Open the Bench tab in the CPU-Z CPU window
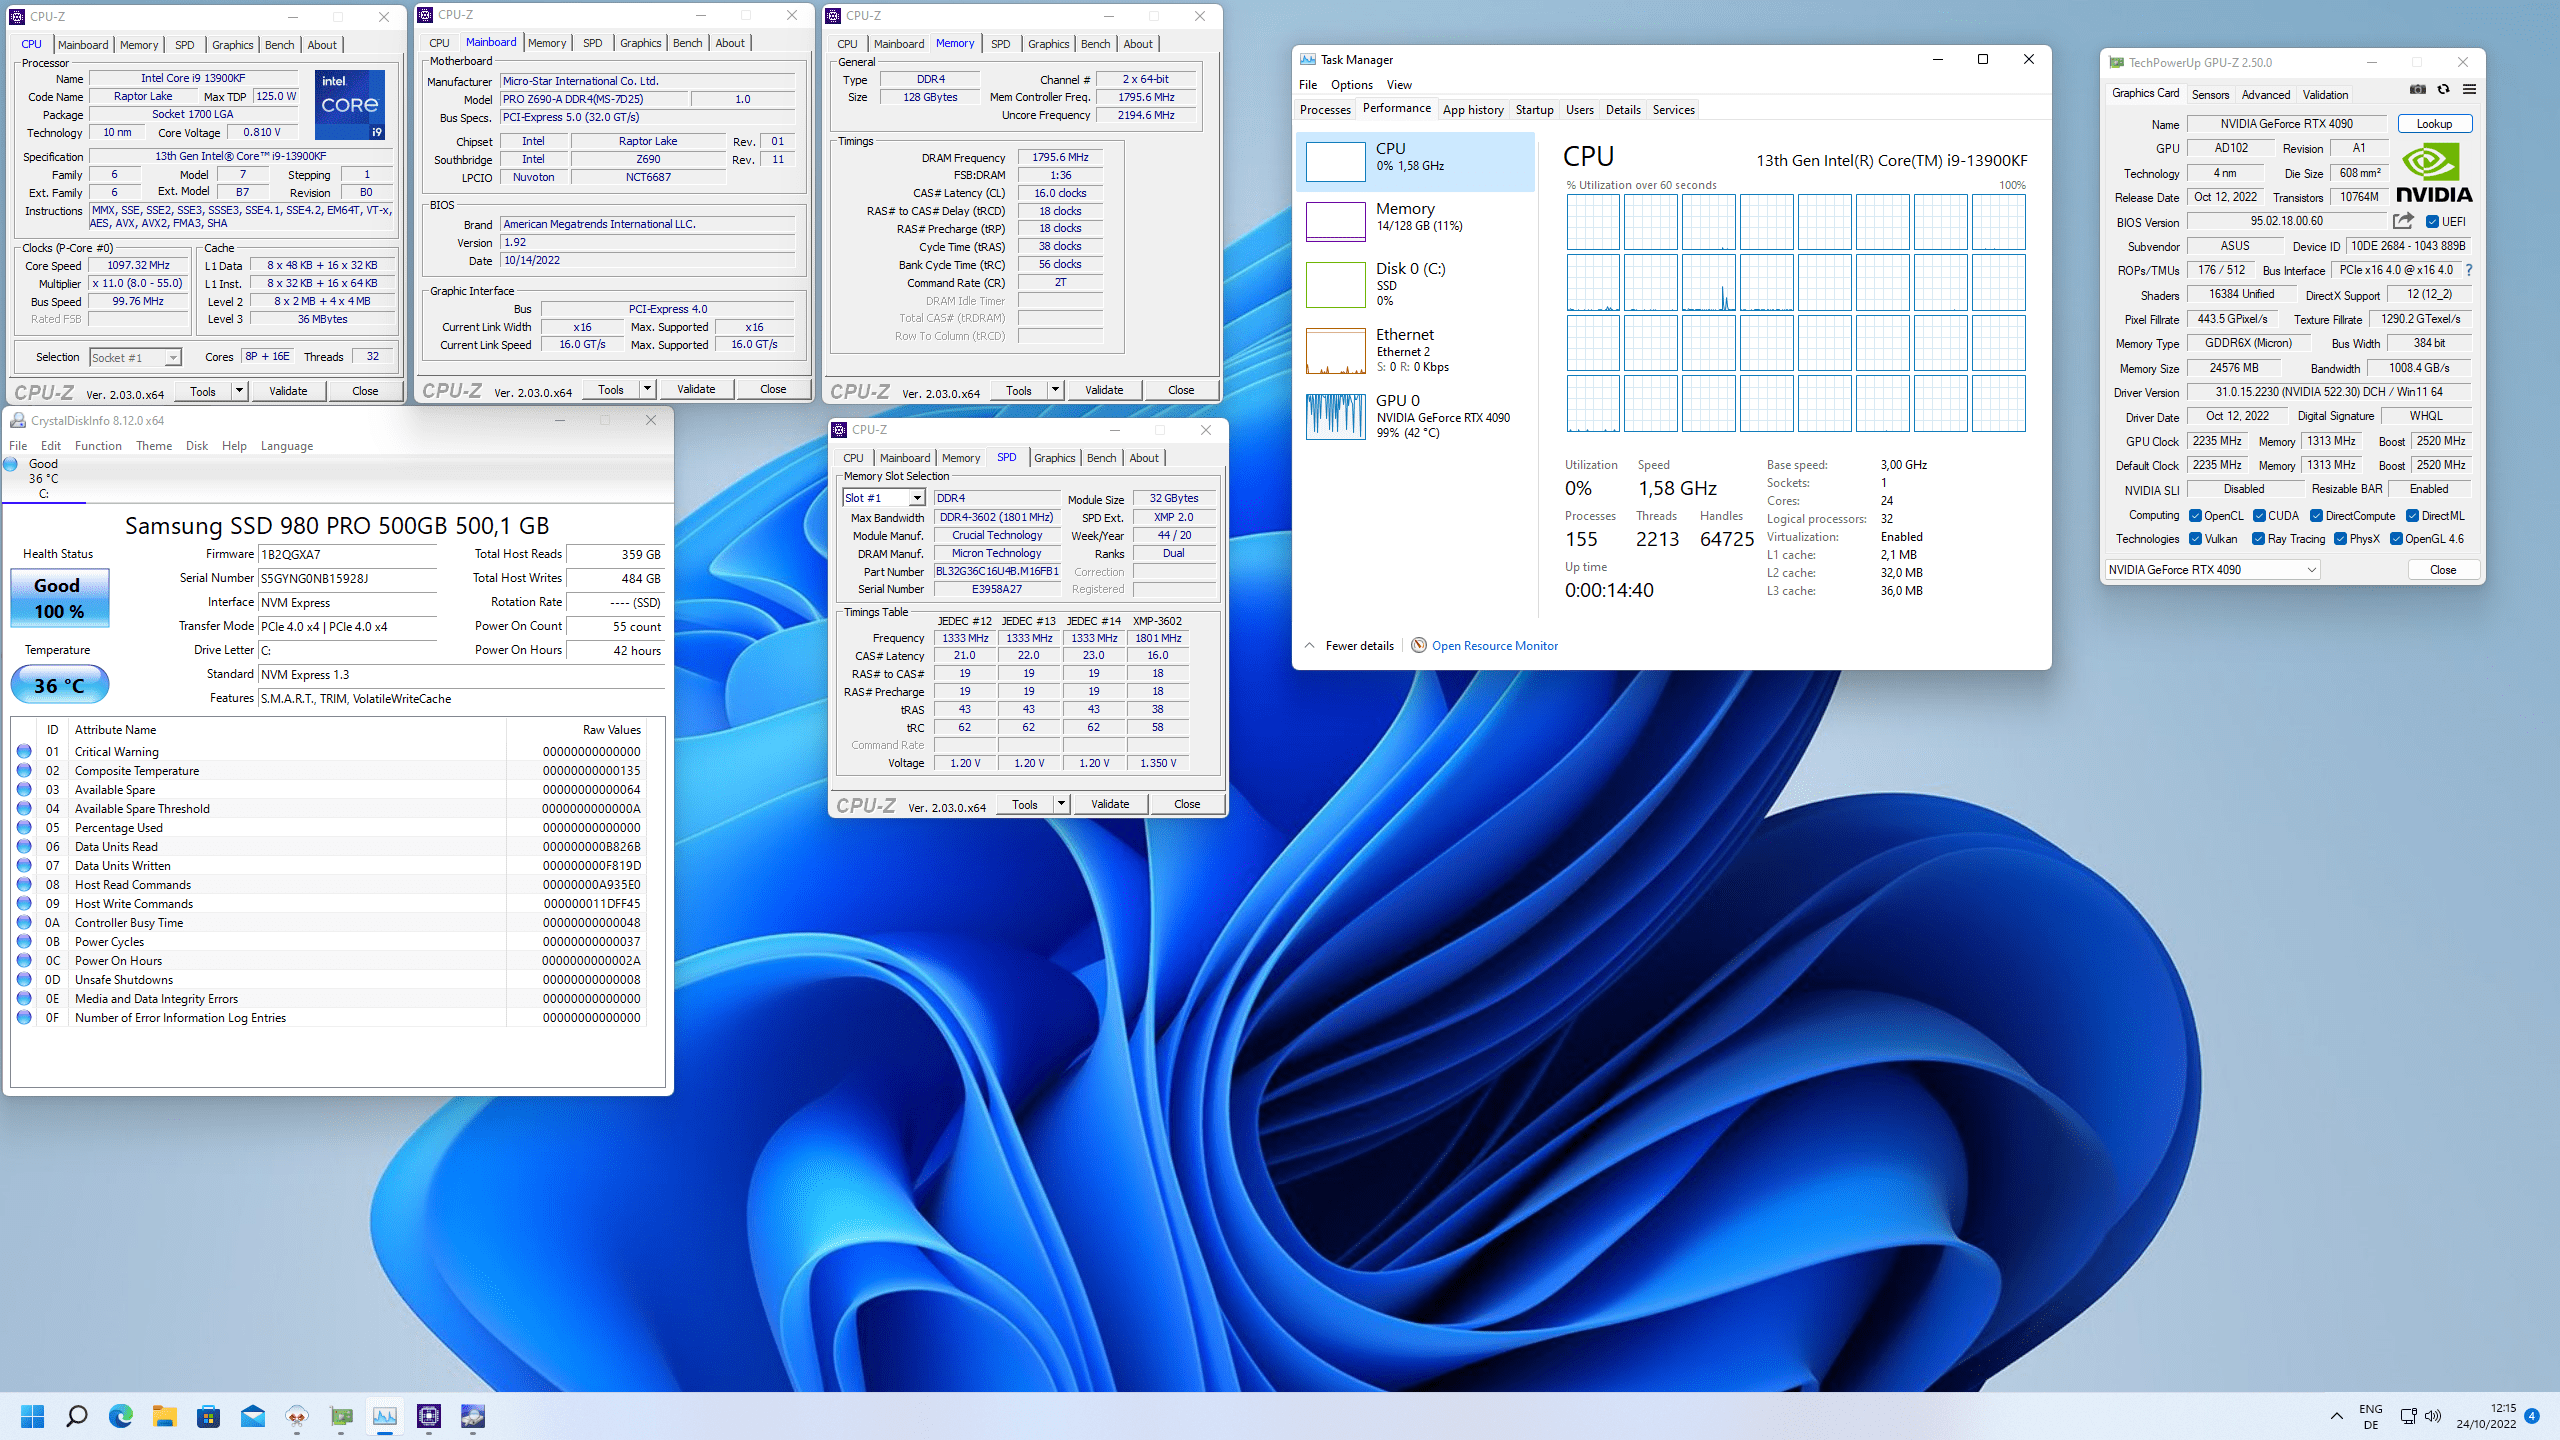The image size is (2560, 1440). 279,45
